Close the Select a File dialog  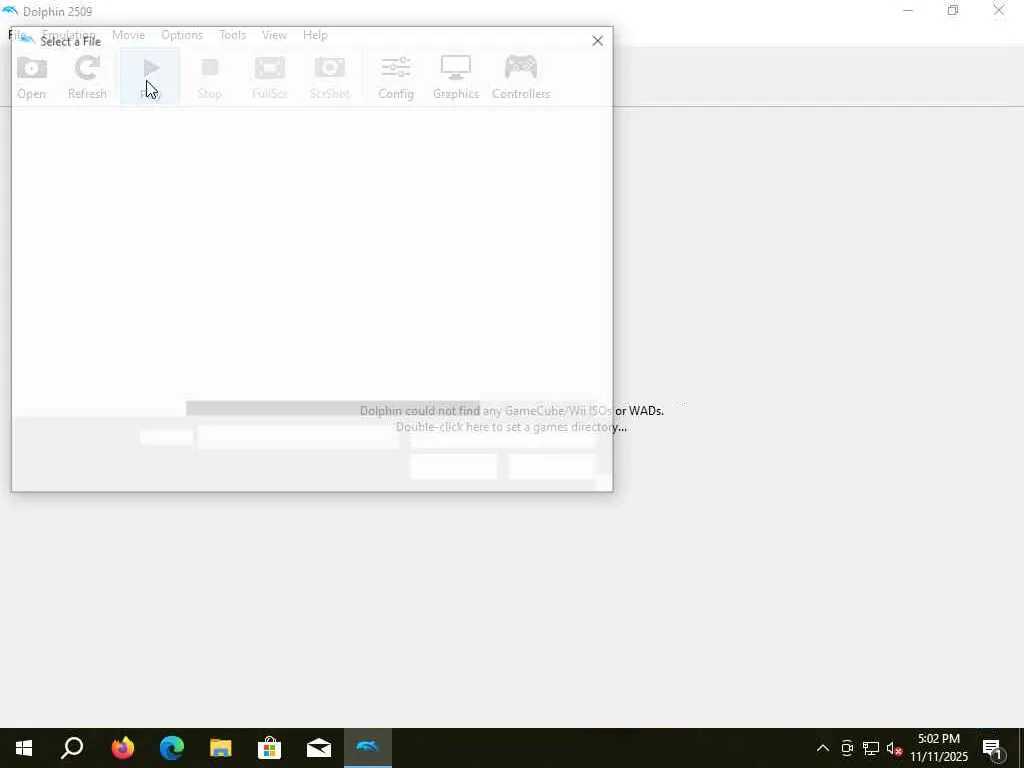pyautogui.click(x=597, y=40)
